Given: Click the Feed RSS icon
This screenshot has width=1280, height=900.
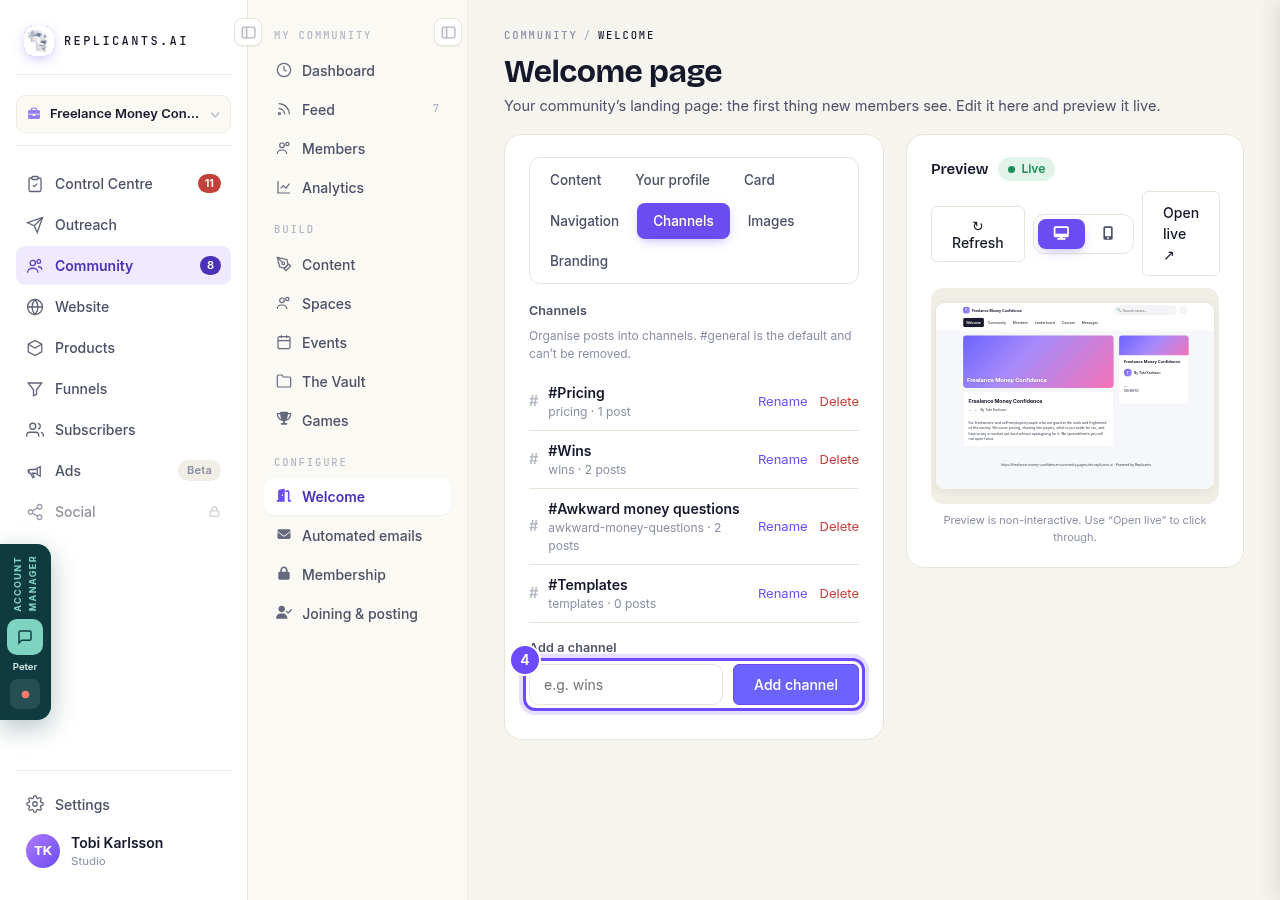Looking at the screenshot, I should (284, 110).
